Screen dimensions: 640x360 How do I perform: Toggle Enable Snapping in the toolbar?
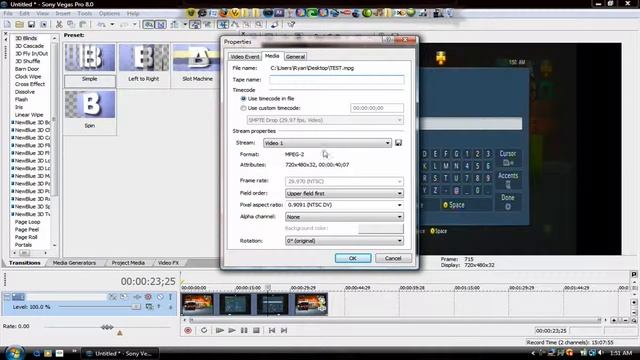(x=149, y=24)
